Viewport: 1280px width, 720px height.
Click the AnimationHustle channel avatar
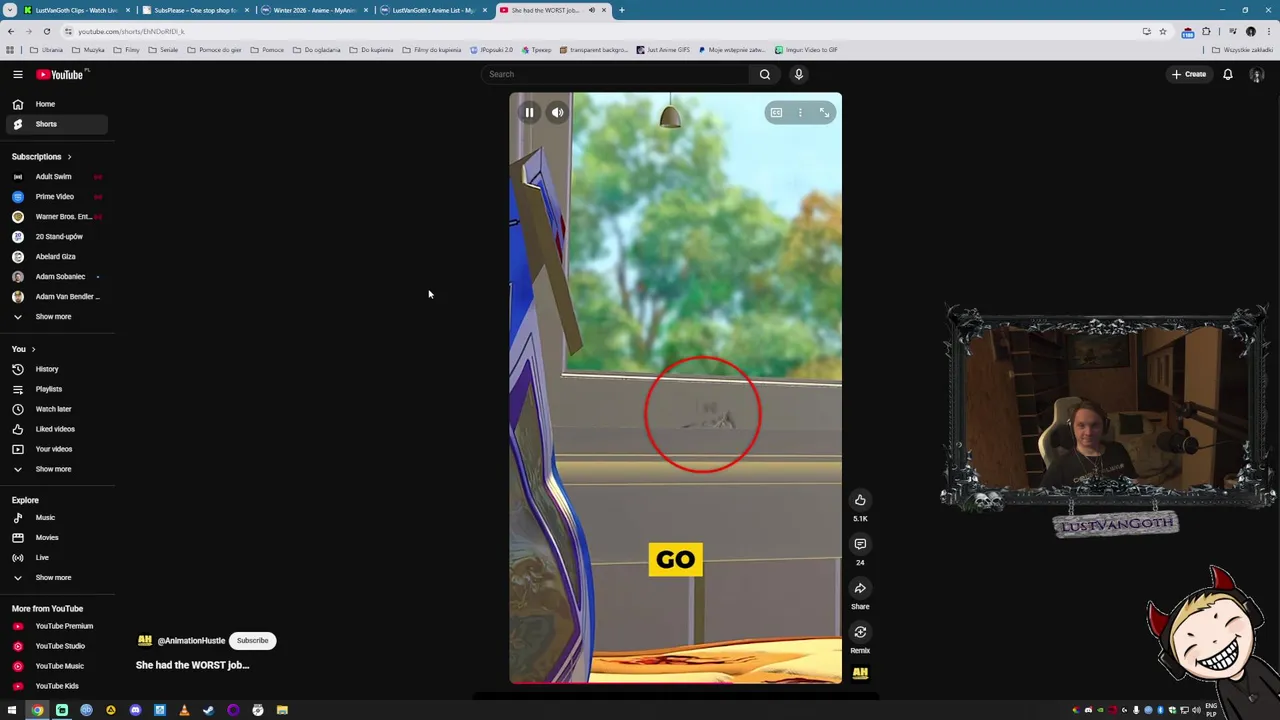point(145,641)
